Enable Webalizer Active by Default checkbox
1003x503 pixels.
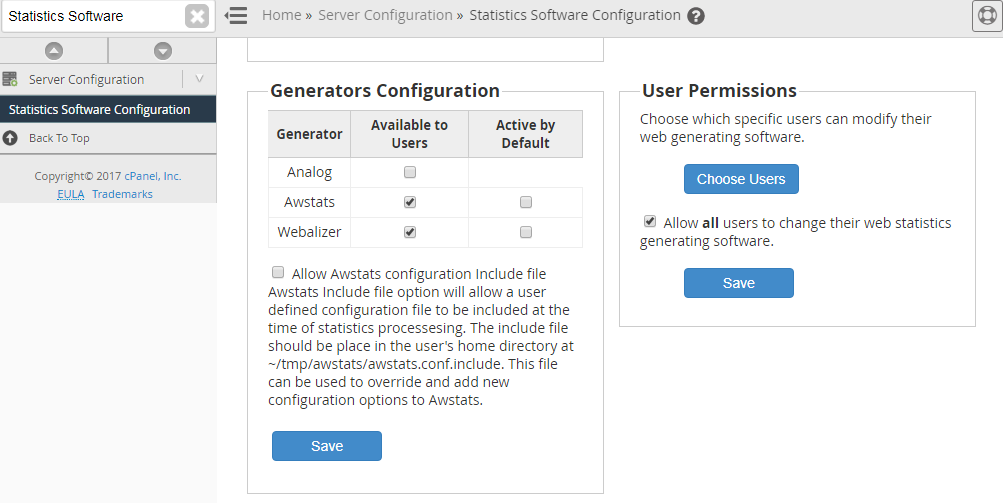(526, 232)
